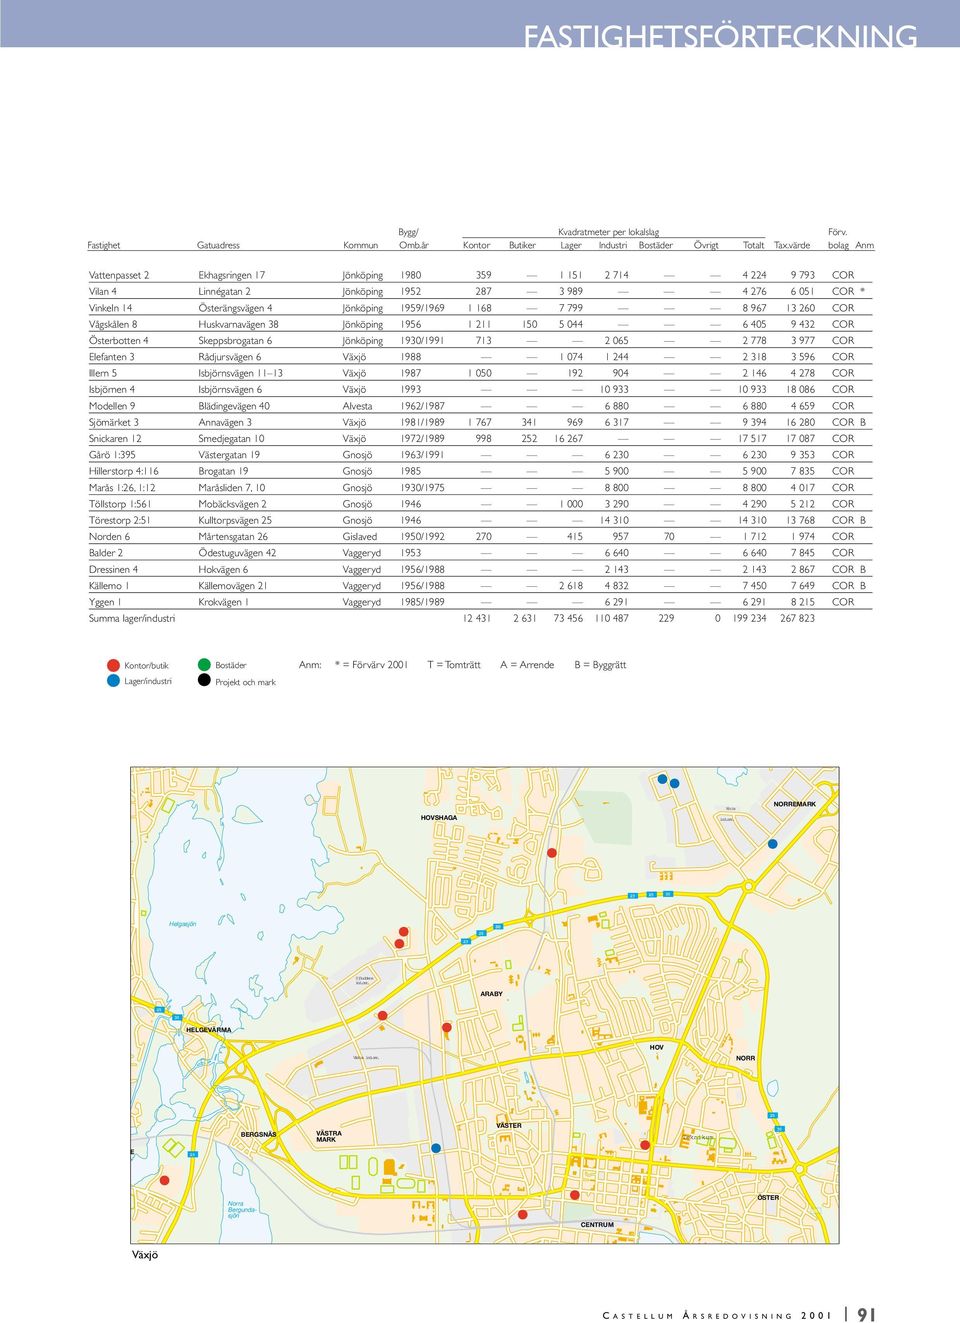The width and height of the screenshot is (960, 1323).
Task: Select the Dressinen 4 property name
Action: [114, 569]
